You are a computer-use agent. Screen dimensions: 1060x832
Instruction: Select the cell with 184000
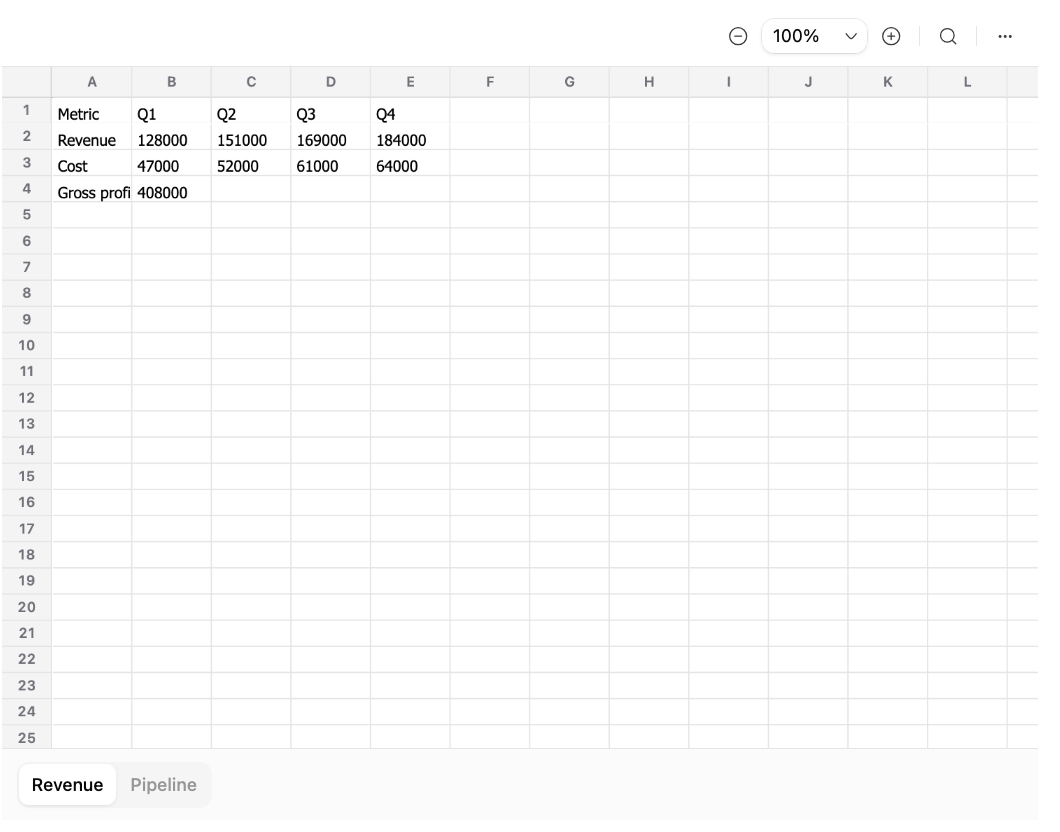(410, 137)
